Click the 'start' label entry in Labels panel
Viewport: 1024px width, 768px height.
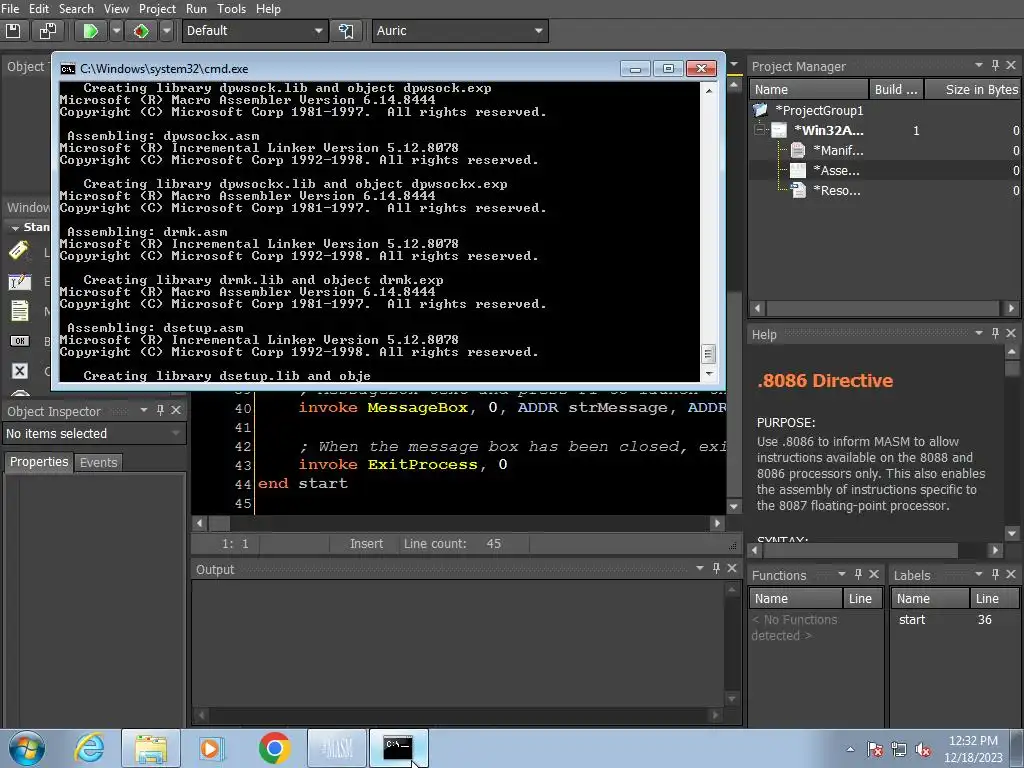point(912,620)
